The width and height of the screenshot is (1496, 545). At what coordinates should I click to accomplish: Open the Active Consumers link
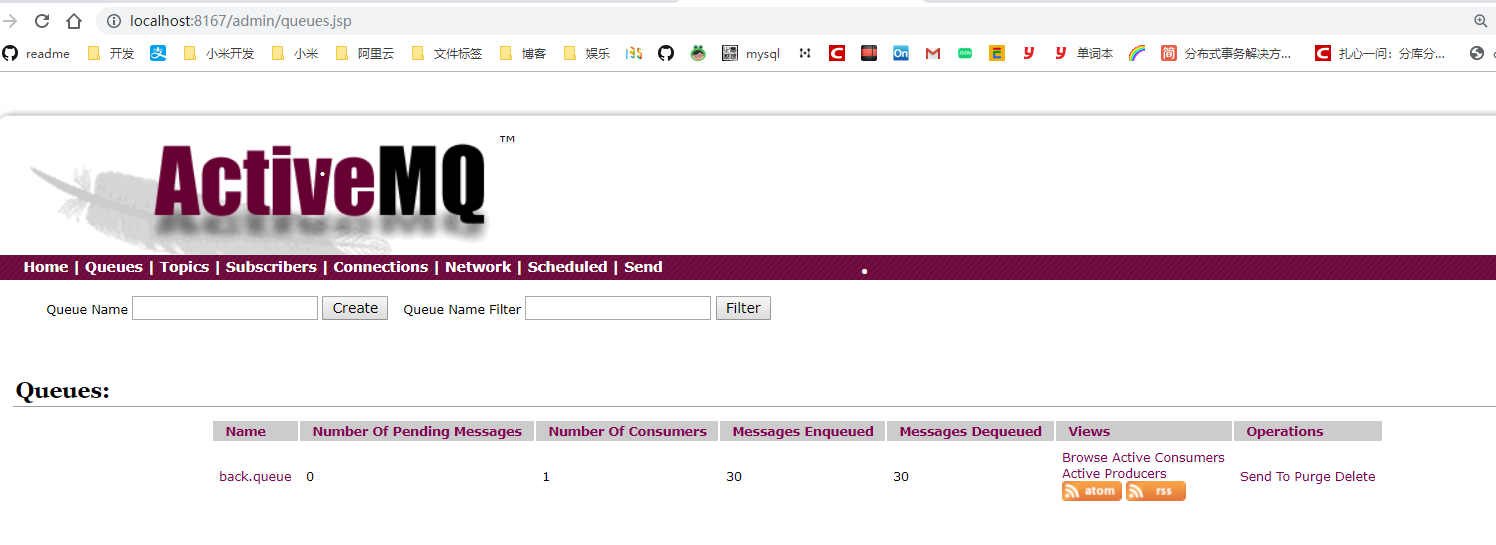tap(1168, 458)
